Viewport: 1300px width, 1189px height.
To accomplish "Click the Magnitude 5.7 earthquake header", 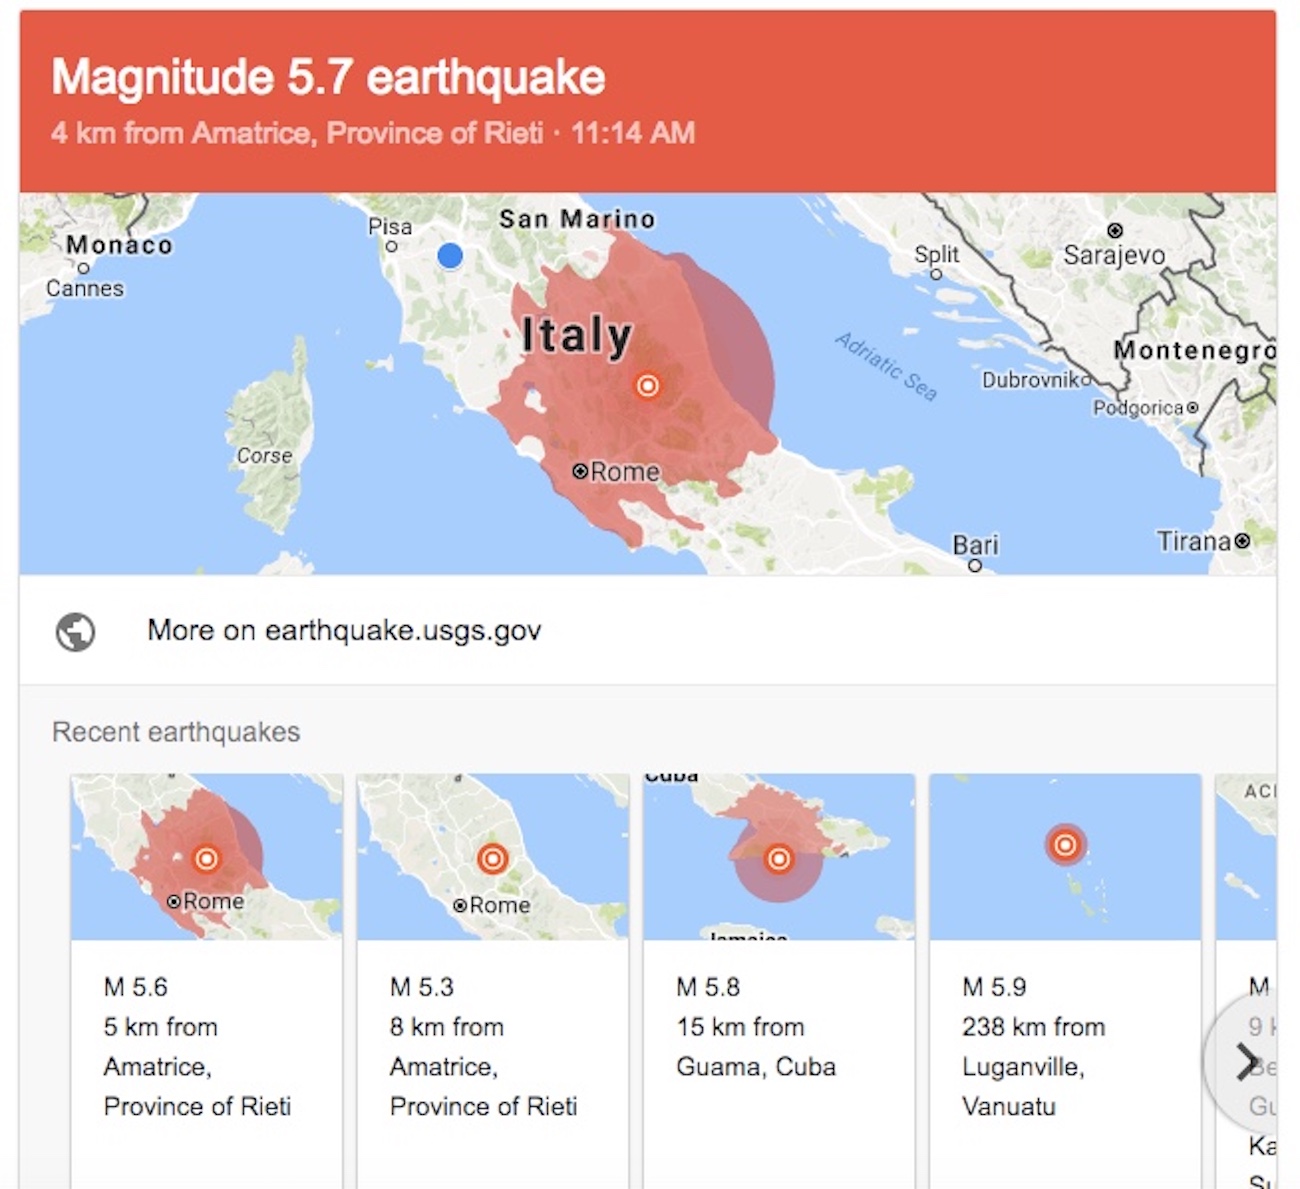I will pos(328,76).
